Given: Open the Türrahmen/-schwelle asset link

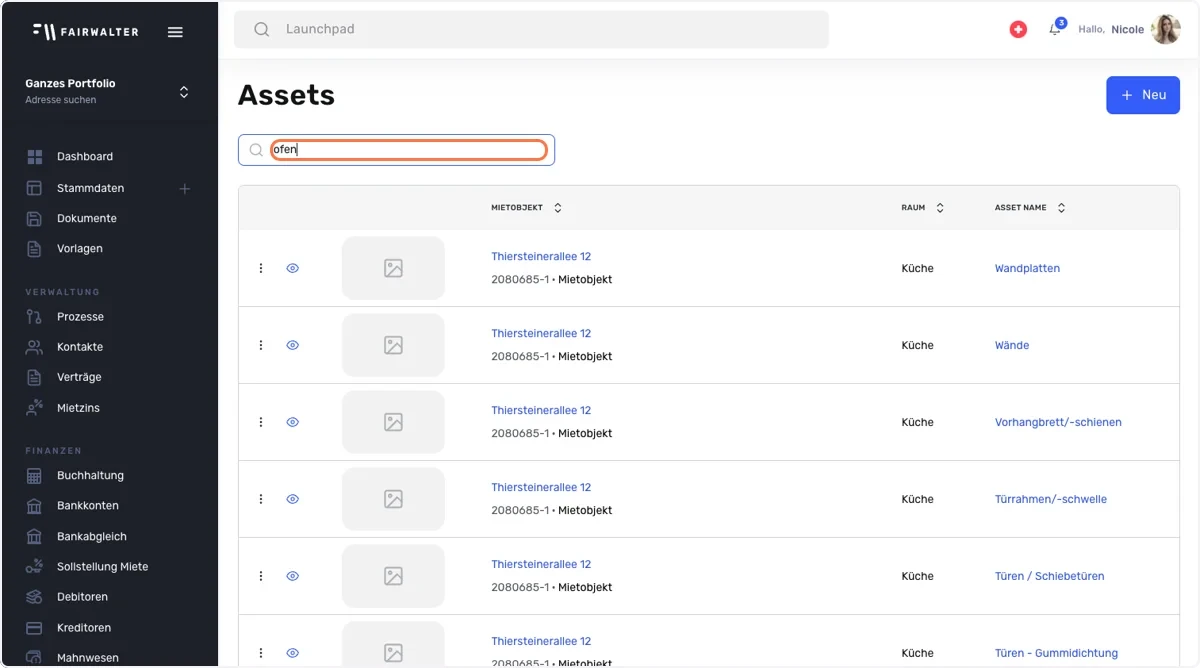Looking at the screenshot, I should [1051, 499].
